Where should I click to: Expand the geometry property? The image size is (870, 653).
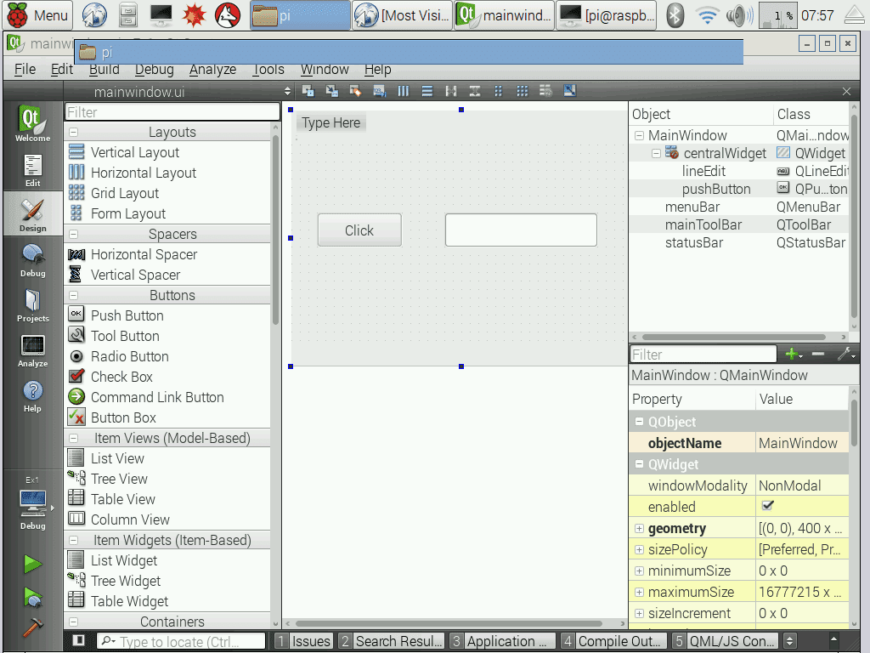coord(638,528)
